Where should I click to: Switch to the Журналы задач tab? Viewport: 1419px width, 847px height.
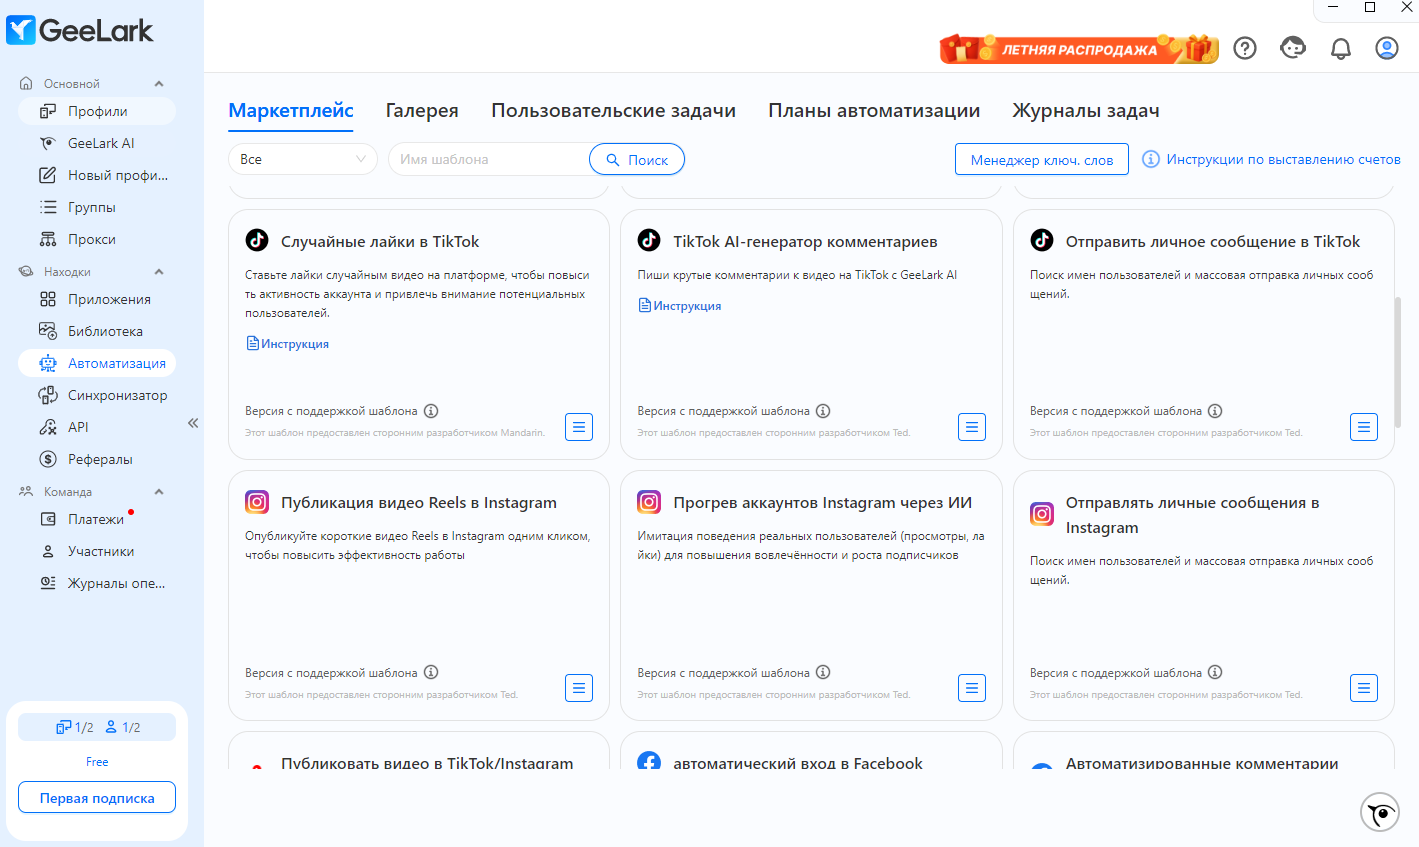(x=1086, y=111)
